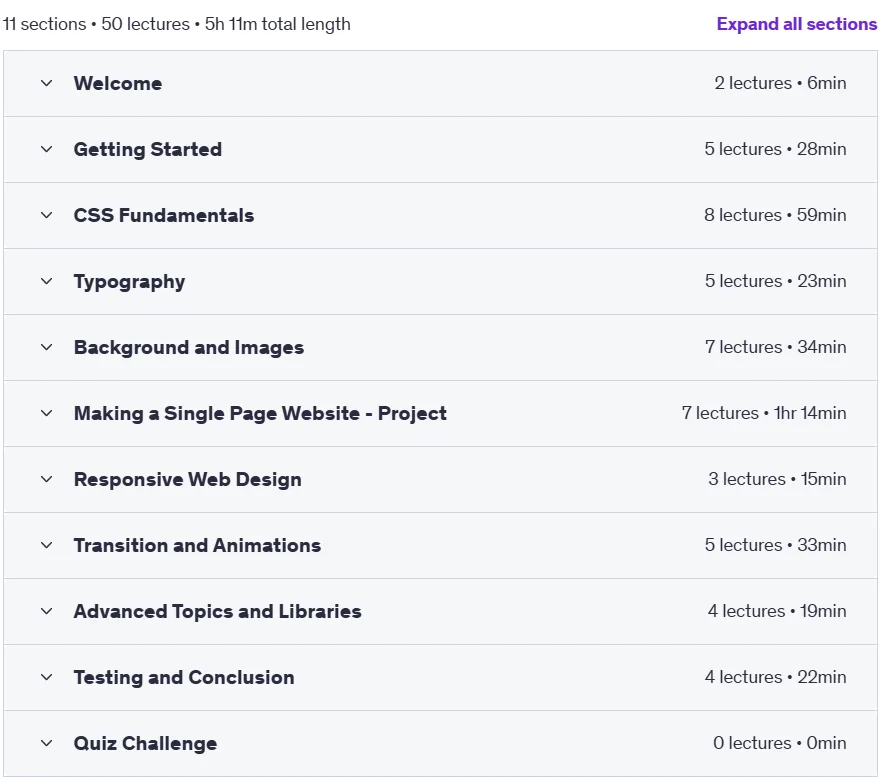The height and width of the screenshot is (779, 880).
Task: Click the Quiz Challenge section title
Action: 145,744
